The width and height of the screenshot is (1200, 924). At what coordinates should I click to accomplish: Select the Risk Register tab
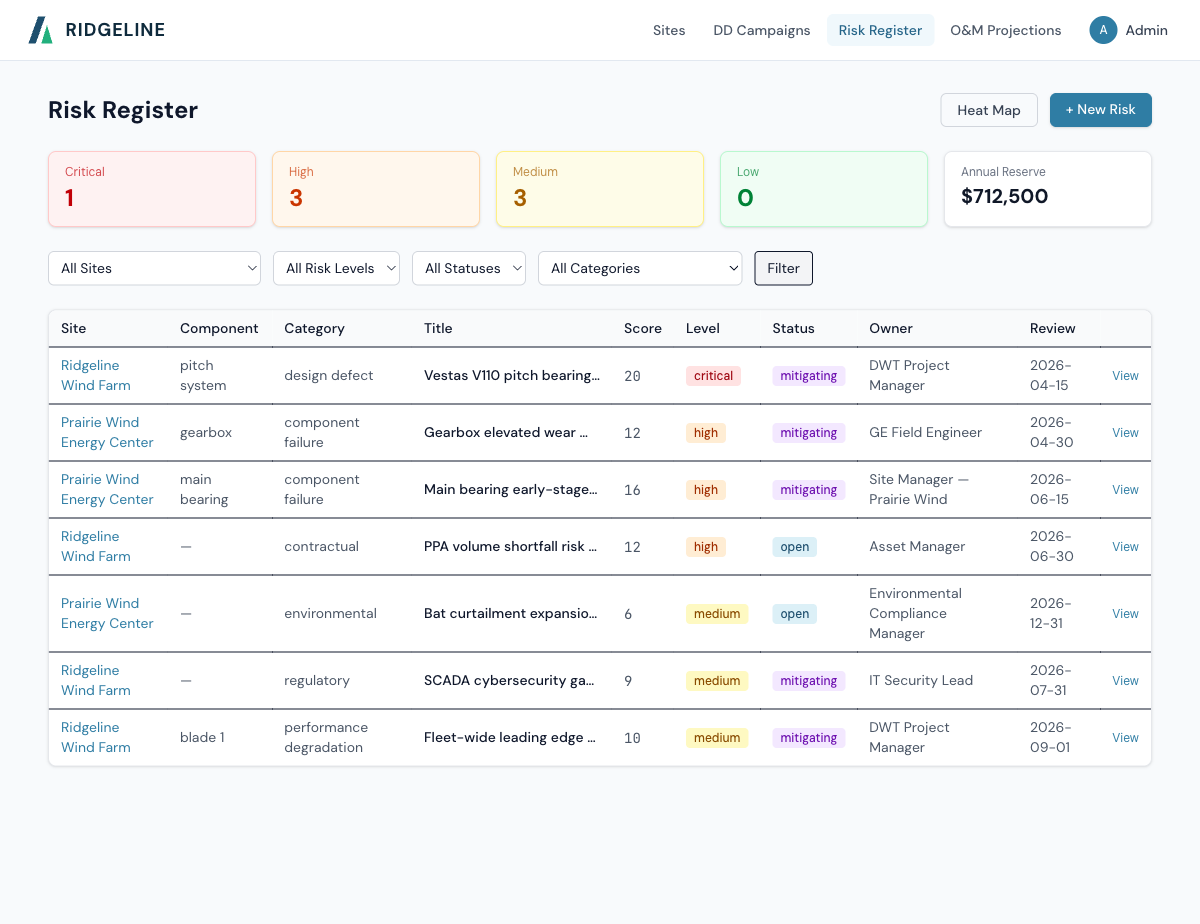tap(880, 30)
